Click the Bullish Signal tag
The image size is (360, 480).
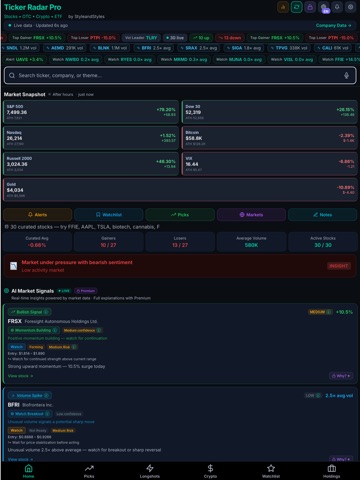[x=29, y=312]
